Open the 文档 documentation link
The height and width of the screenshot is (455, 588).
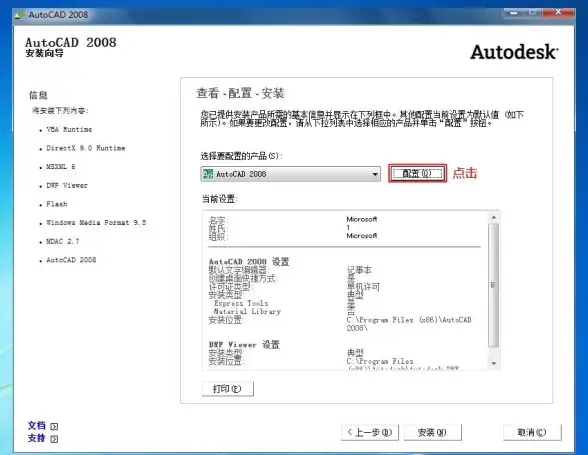pos(37,425)
